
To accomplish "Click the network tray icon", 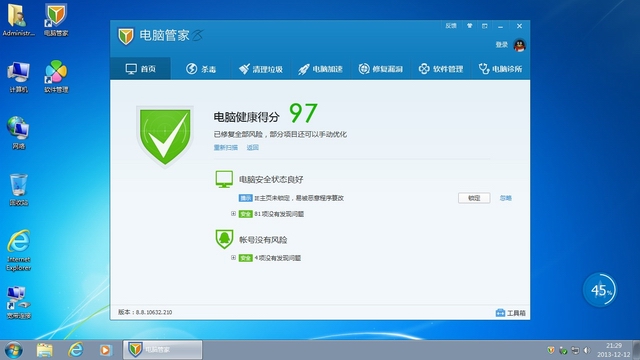I will 575,350.
